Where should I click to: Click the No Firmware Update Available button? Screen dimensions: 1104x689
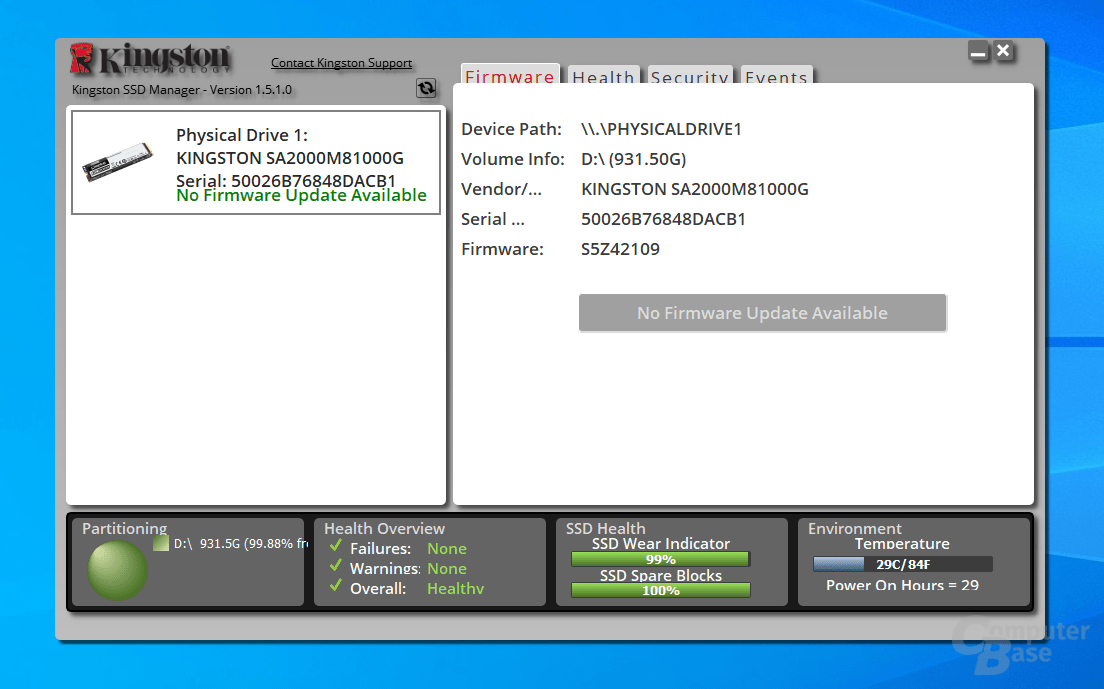click(x=763, y=312)
